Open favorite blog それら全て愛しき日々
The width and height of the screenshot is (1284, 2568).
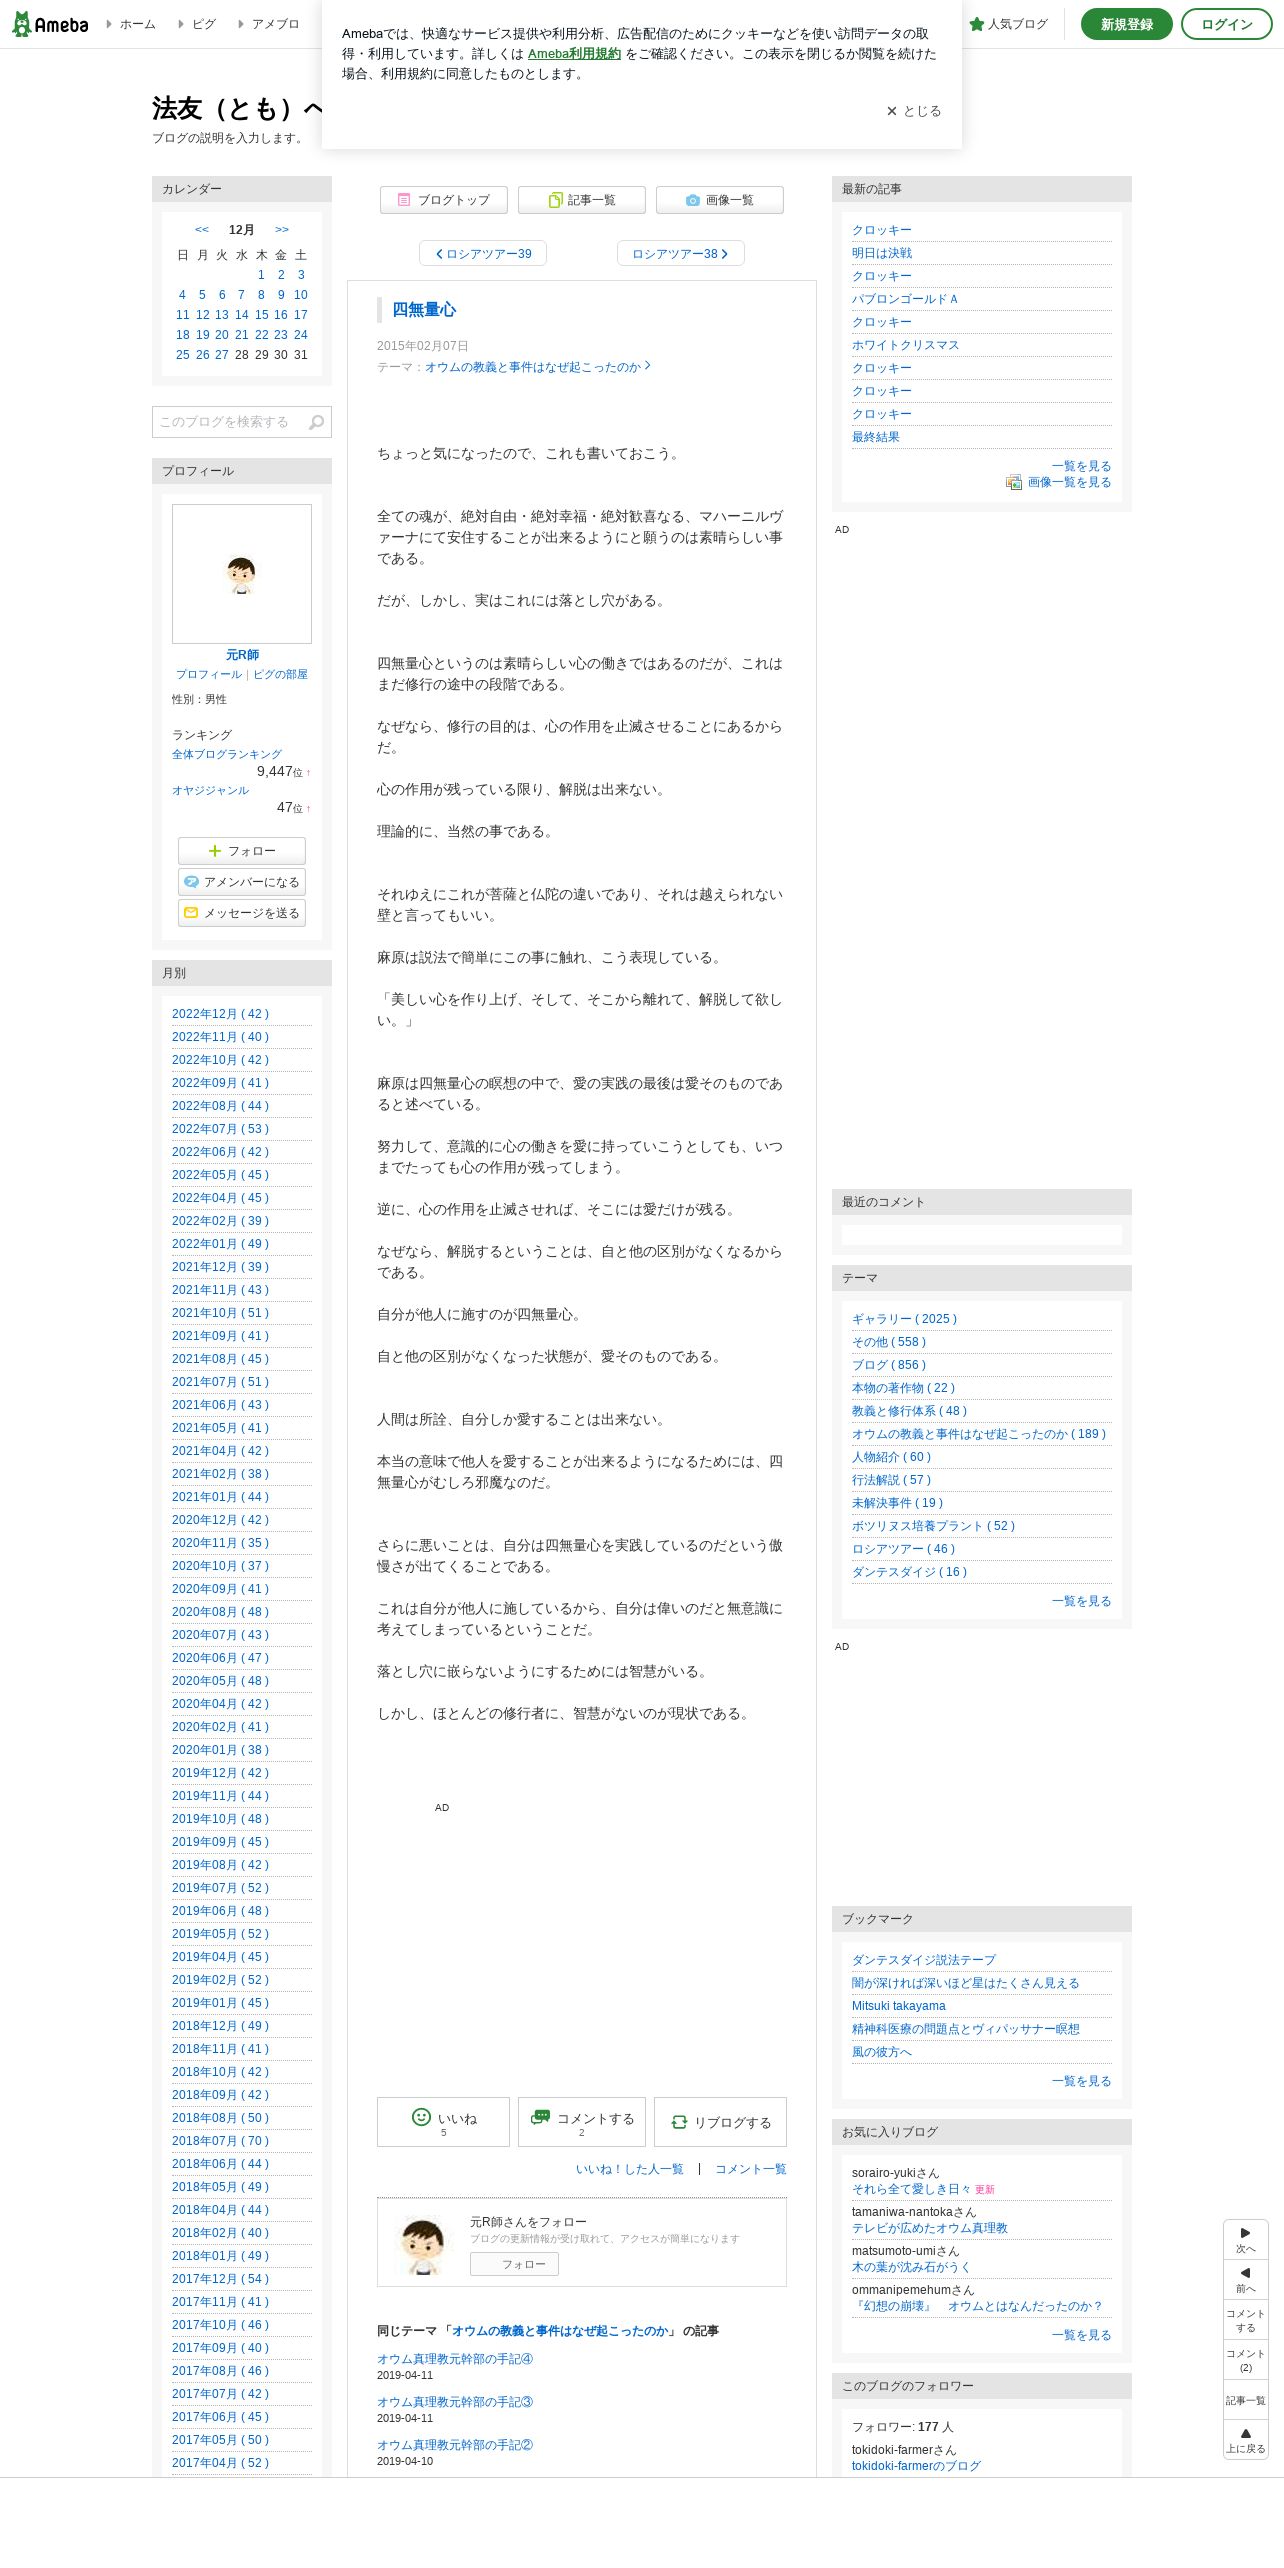tap(912, 2189)
